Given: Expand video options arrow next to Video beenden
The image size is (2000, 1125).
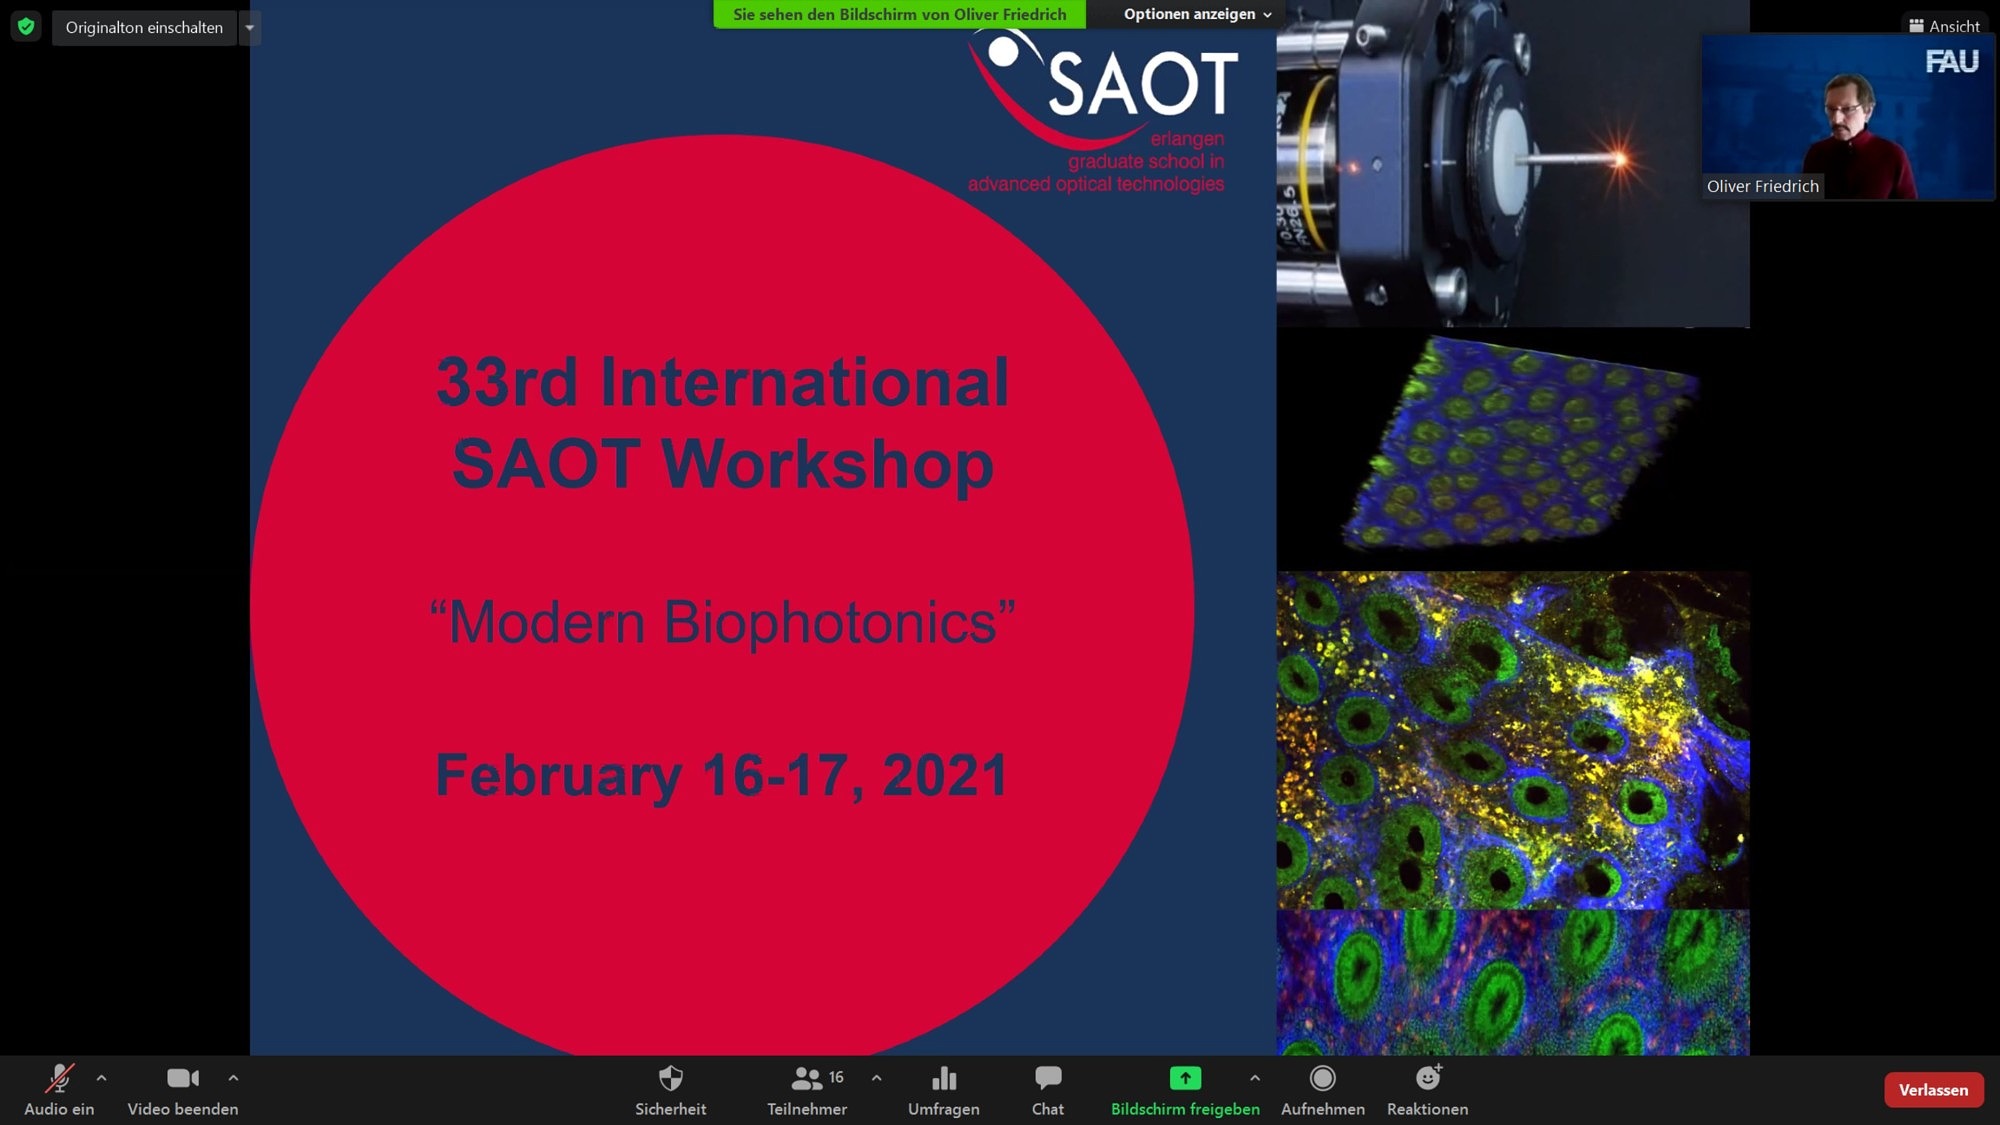Looking at the screenshot, I should 233,1078.
